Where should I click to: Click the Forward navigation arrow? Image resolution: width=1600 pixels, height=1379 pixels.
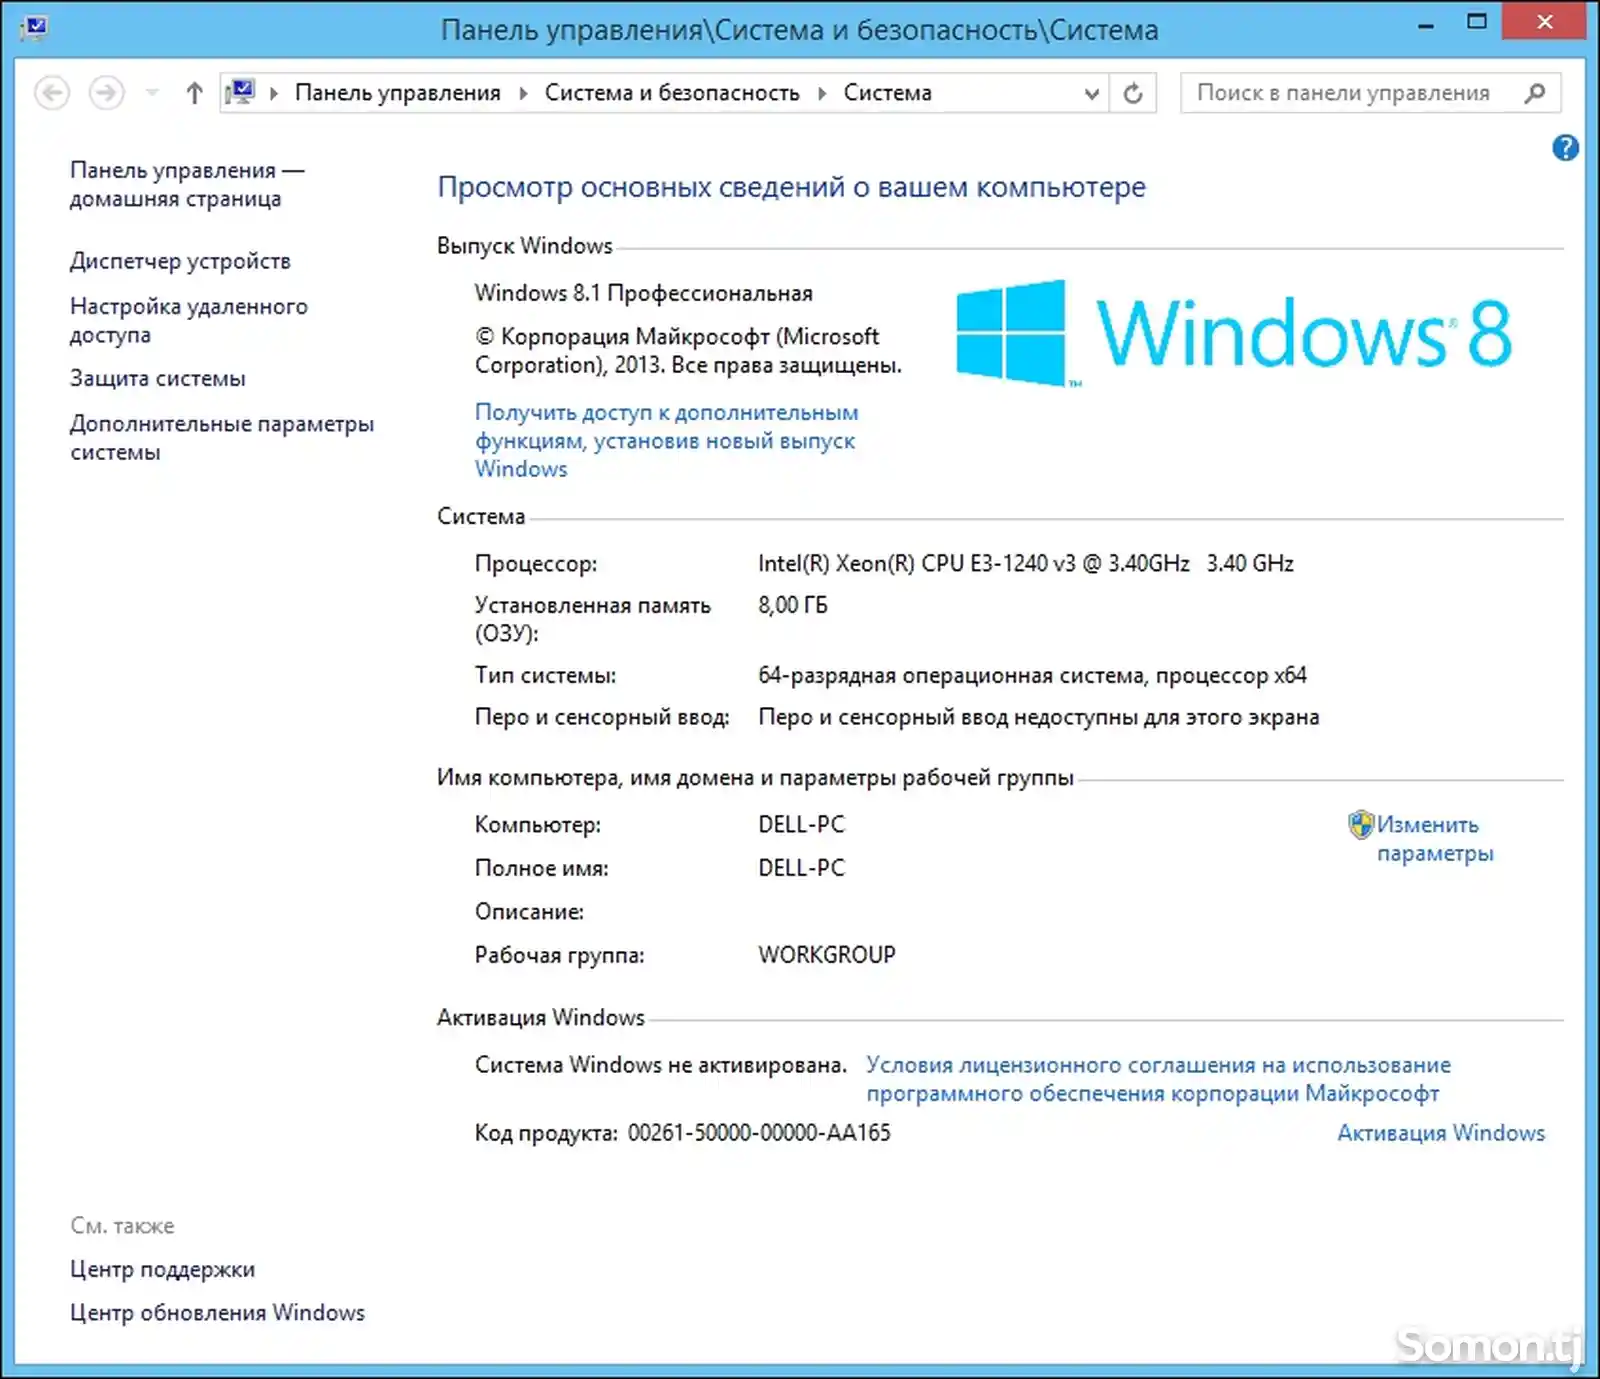point(107,93)
